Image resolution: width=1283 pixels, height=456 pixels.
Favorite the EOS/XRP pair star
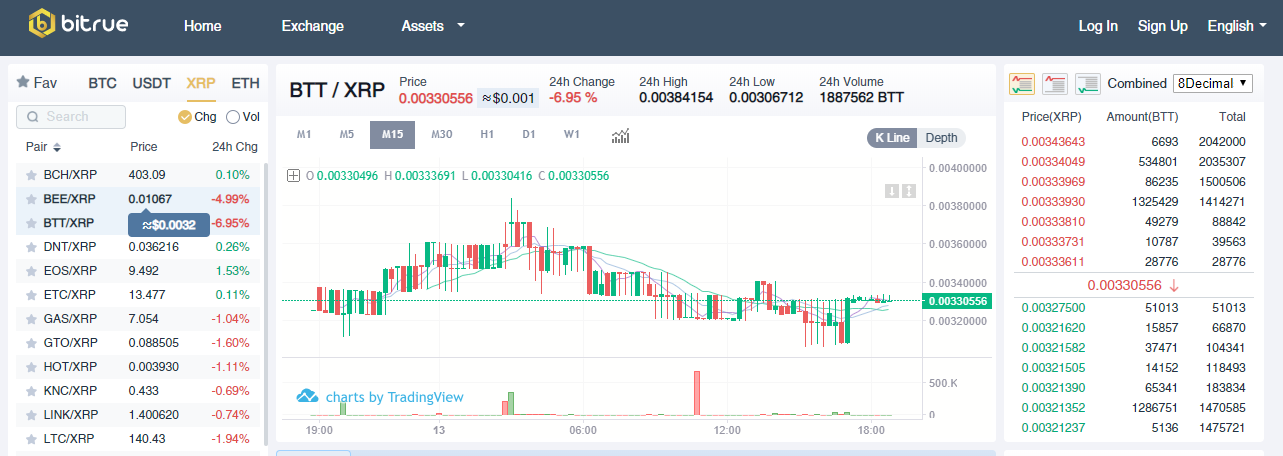pyautogui.click(x=32, y=271)
